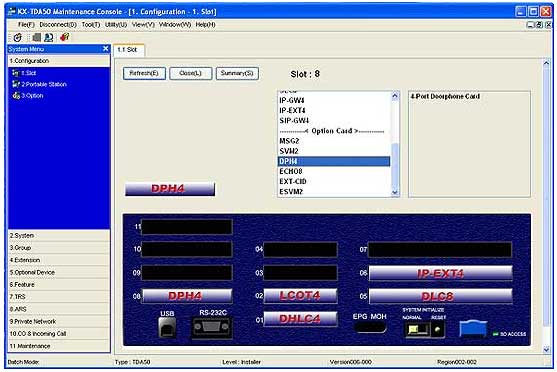Click the DPH4 card in slot 08
The width and height of the screenshot is (557, 372).
tap(187, 296)
